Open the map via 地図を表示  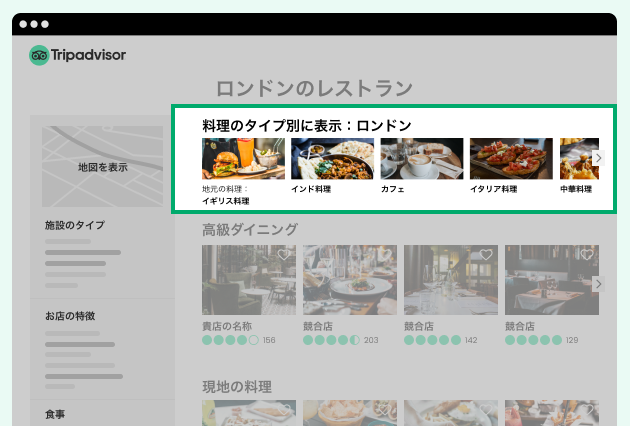102,167
